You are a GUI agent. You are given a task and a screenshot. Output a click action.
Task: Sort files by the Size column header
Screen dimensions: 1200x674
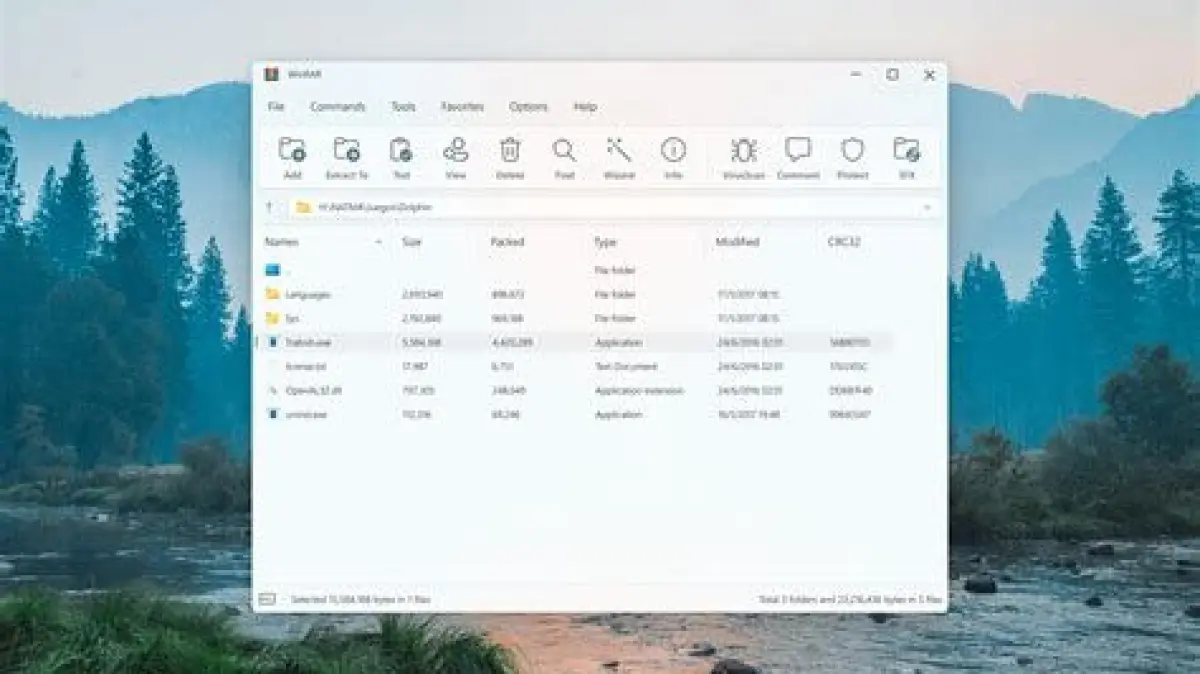tap(412, 242)
